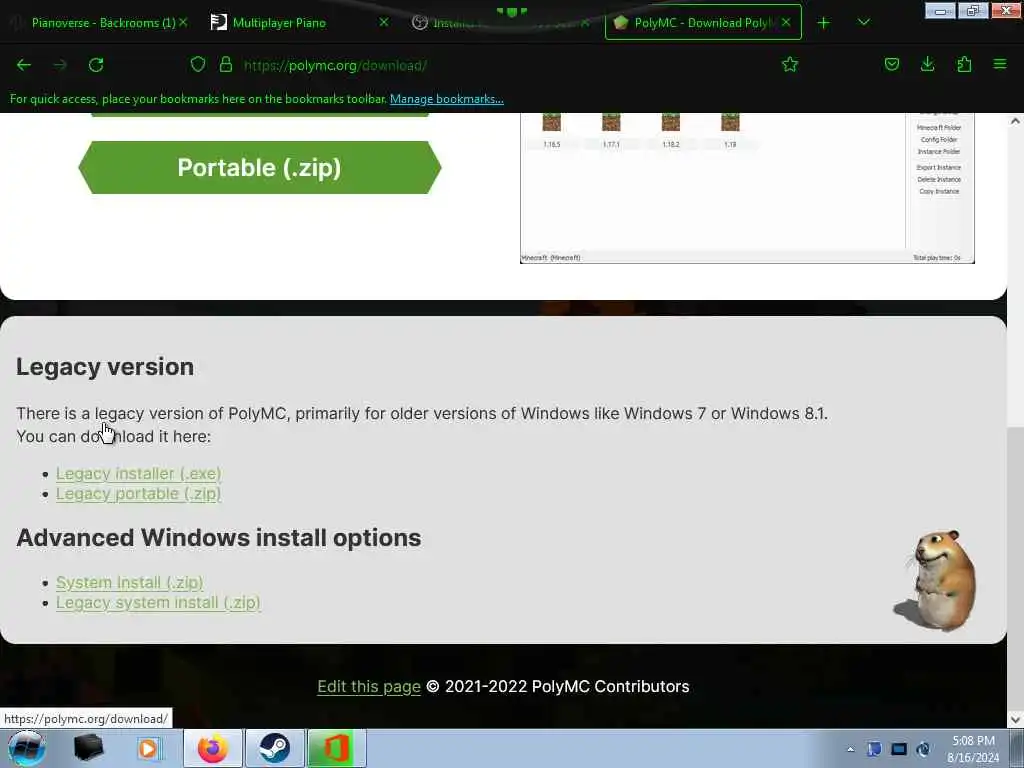Bookmark this page with the star icon
1024x768 pixels.
point(790,64)
